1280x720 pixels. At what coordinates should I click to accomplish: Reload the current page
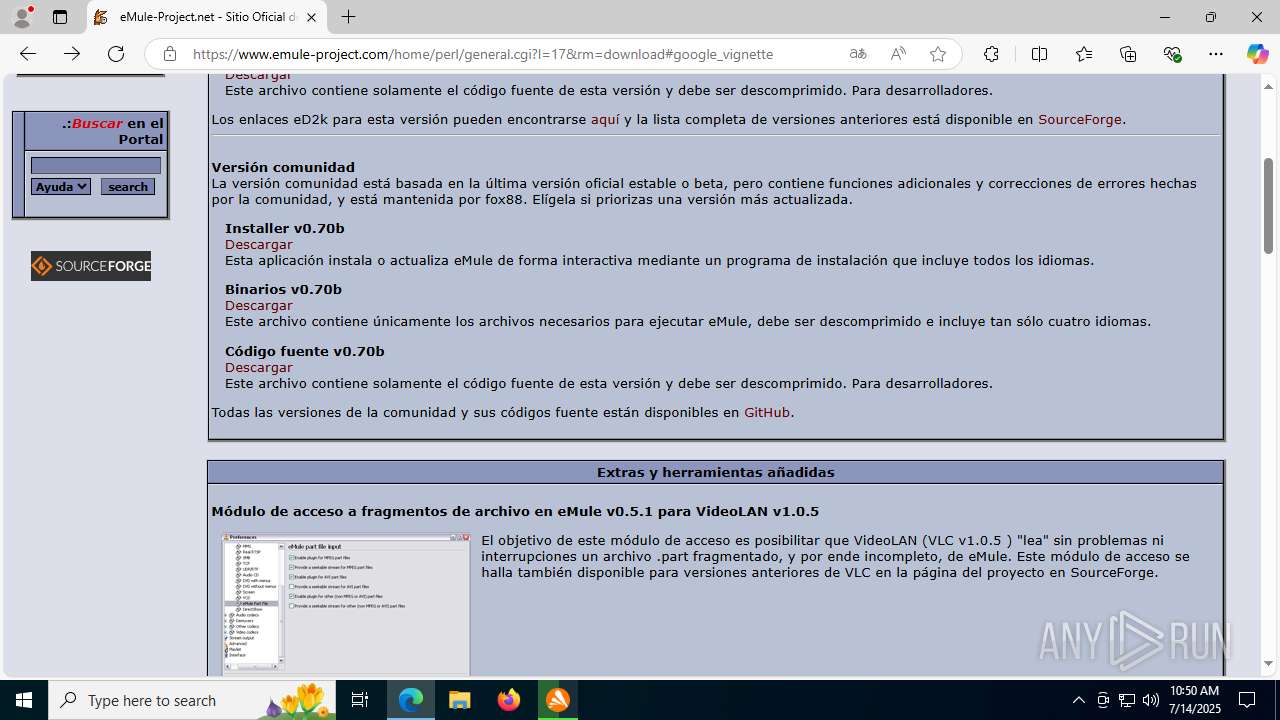[116, 54]
